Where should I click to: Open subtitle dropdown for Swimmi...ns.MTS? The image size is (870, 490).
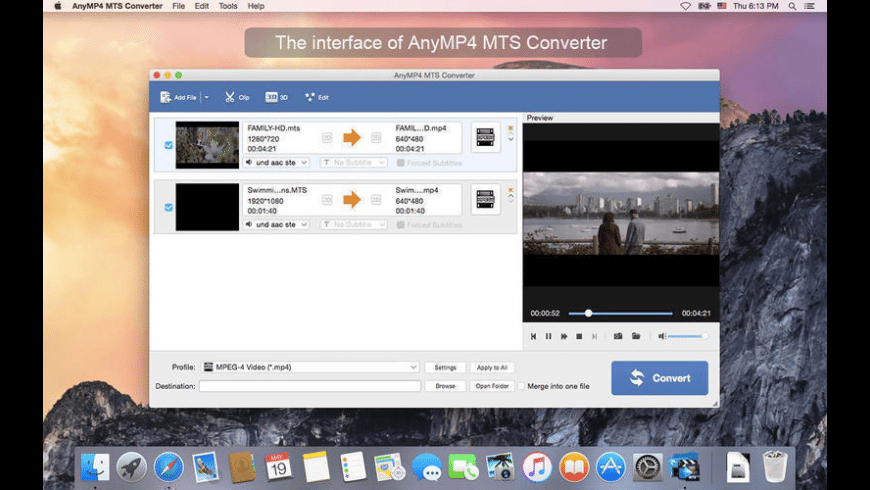tap(353, 225)
